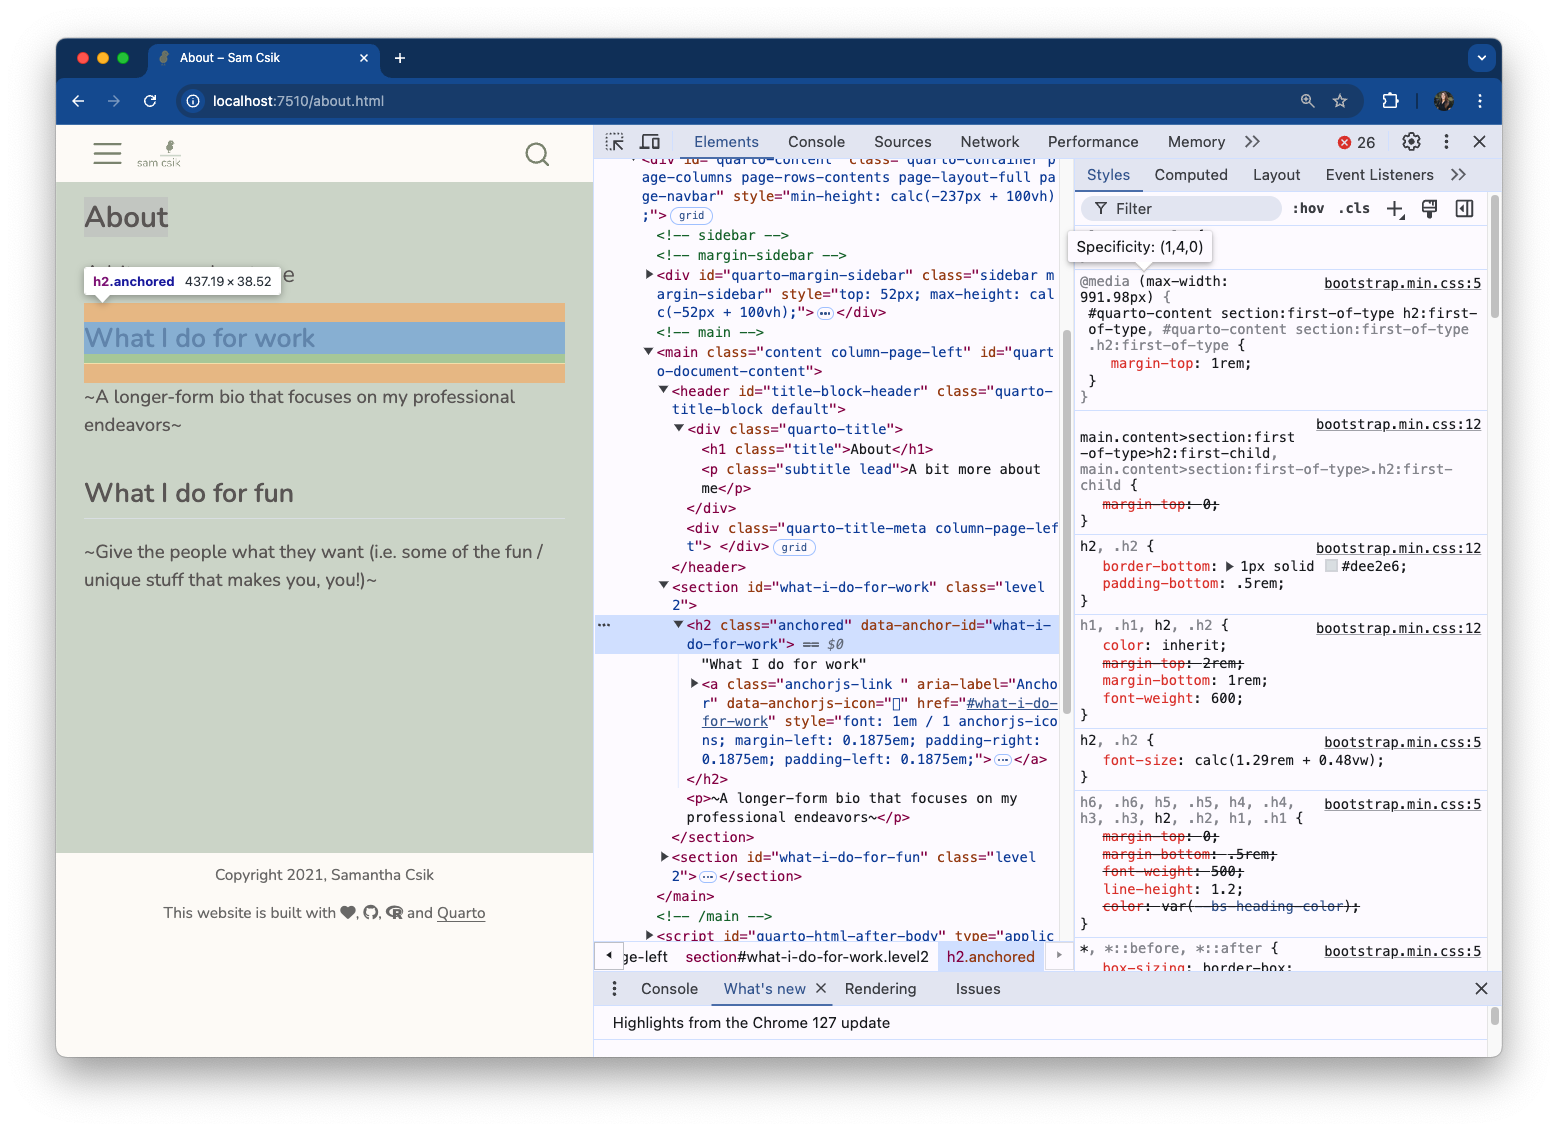Toggle the device toolbar icon
1558x1131 pixels.
[650, 142]
